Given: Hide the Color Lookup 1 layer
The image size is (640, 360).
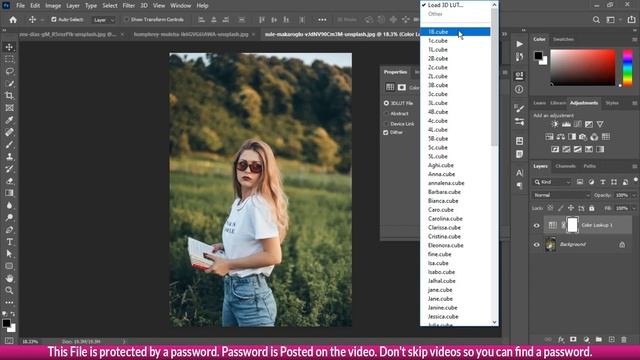Looking at the screenshot, I should coord(537,225).
